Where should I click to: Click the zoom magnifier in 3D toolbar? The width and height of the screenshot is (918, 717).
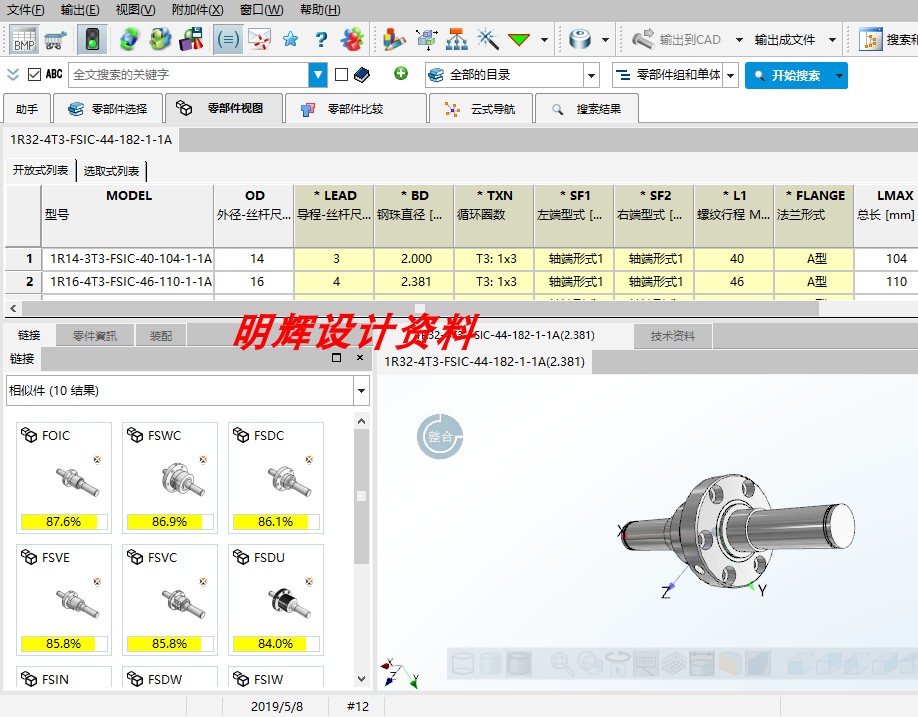(x=563, y=664)
